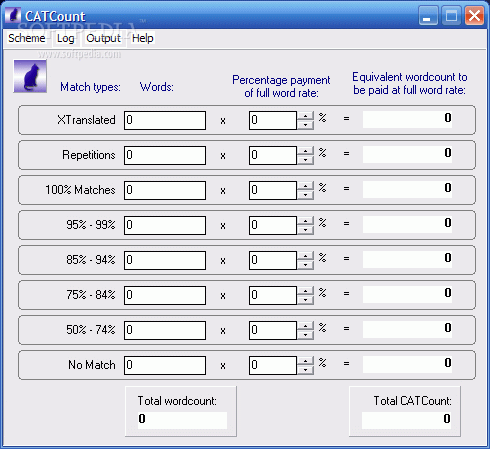Decrease 85% - 94% percentage with down arrow
Screen dimensions: 490x449
point(305,265)
